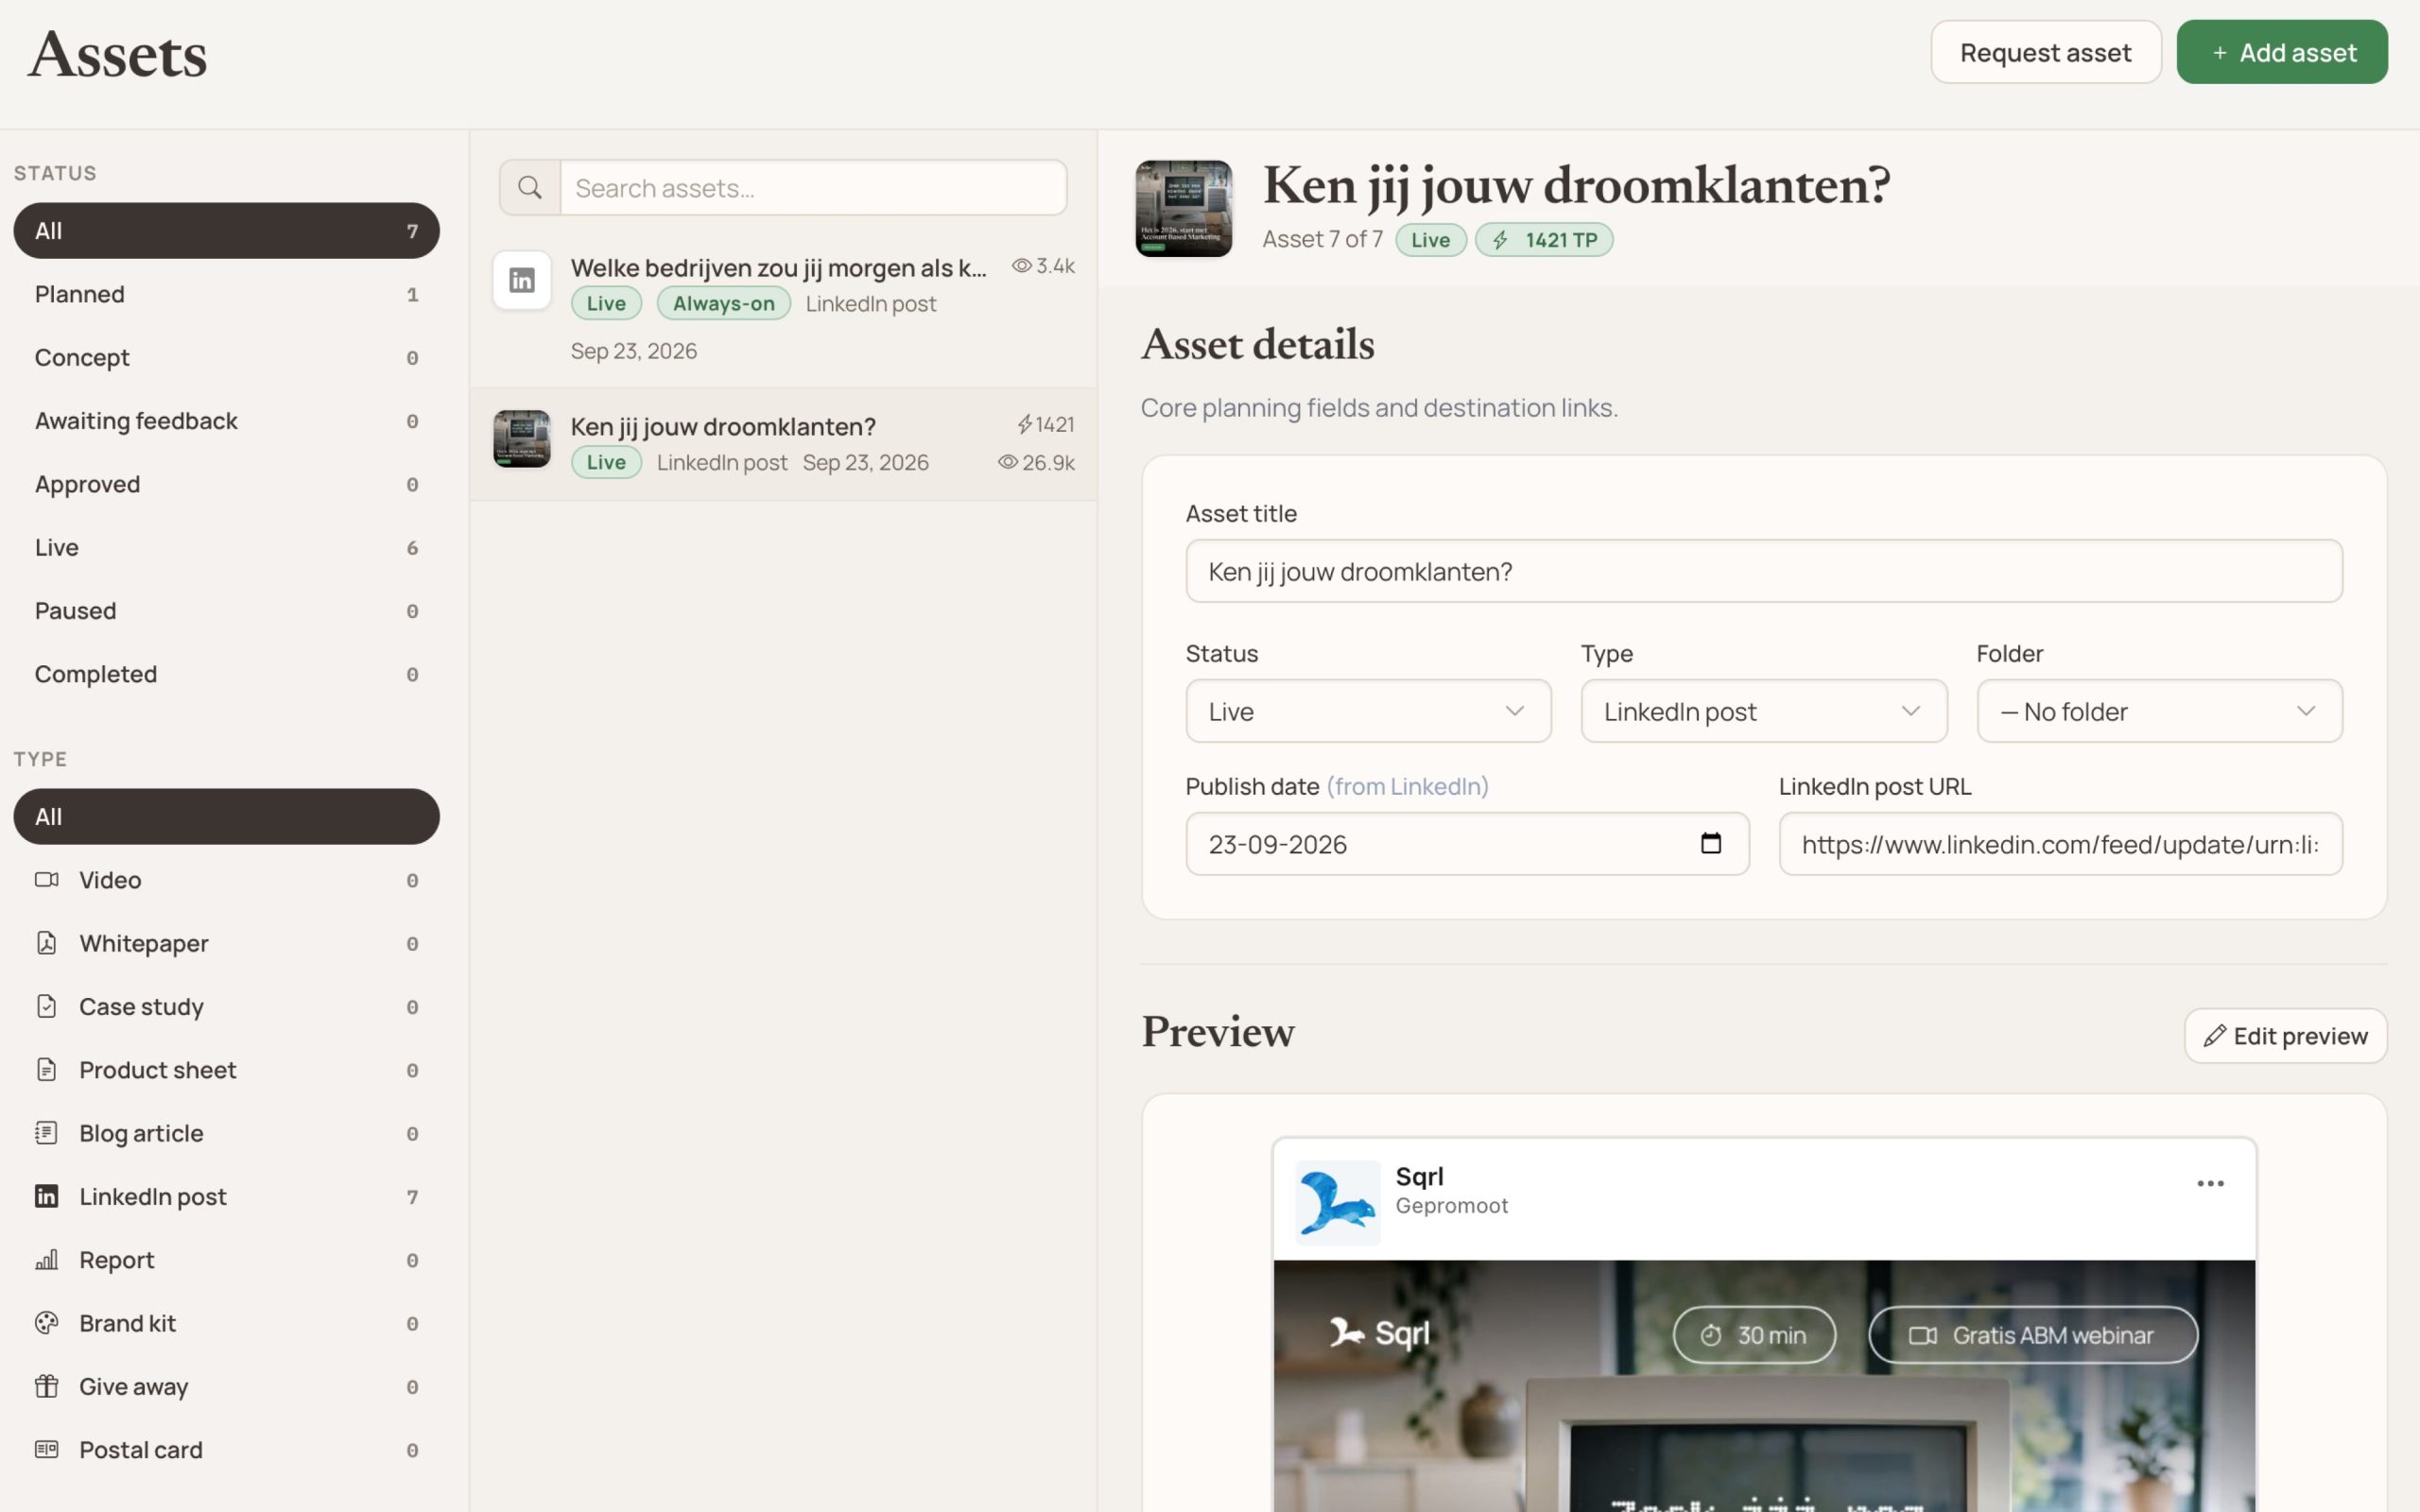
Task: Select the Paused status filter
Action: point(226,611)
